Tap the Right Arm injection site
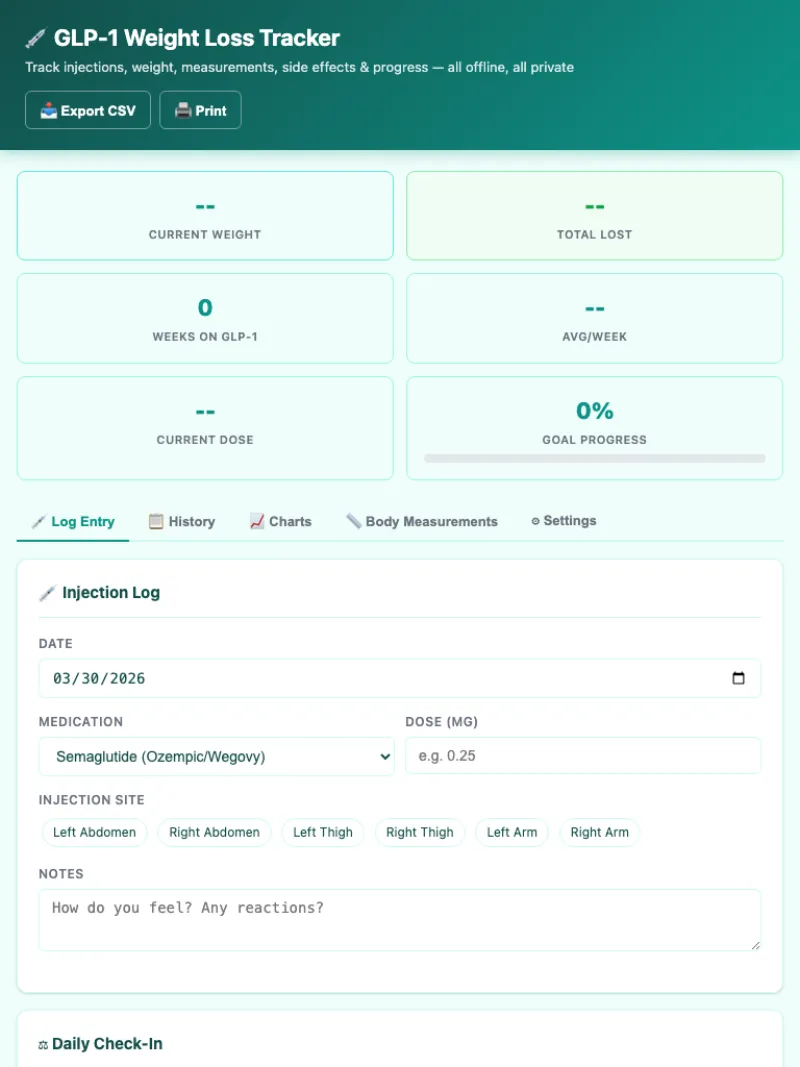 (599, 832)
